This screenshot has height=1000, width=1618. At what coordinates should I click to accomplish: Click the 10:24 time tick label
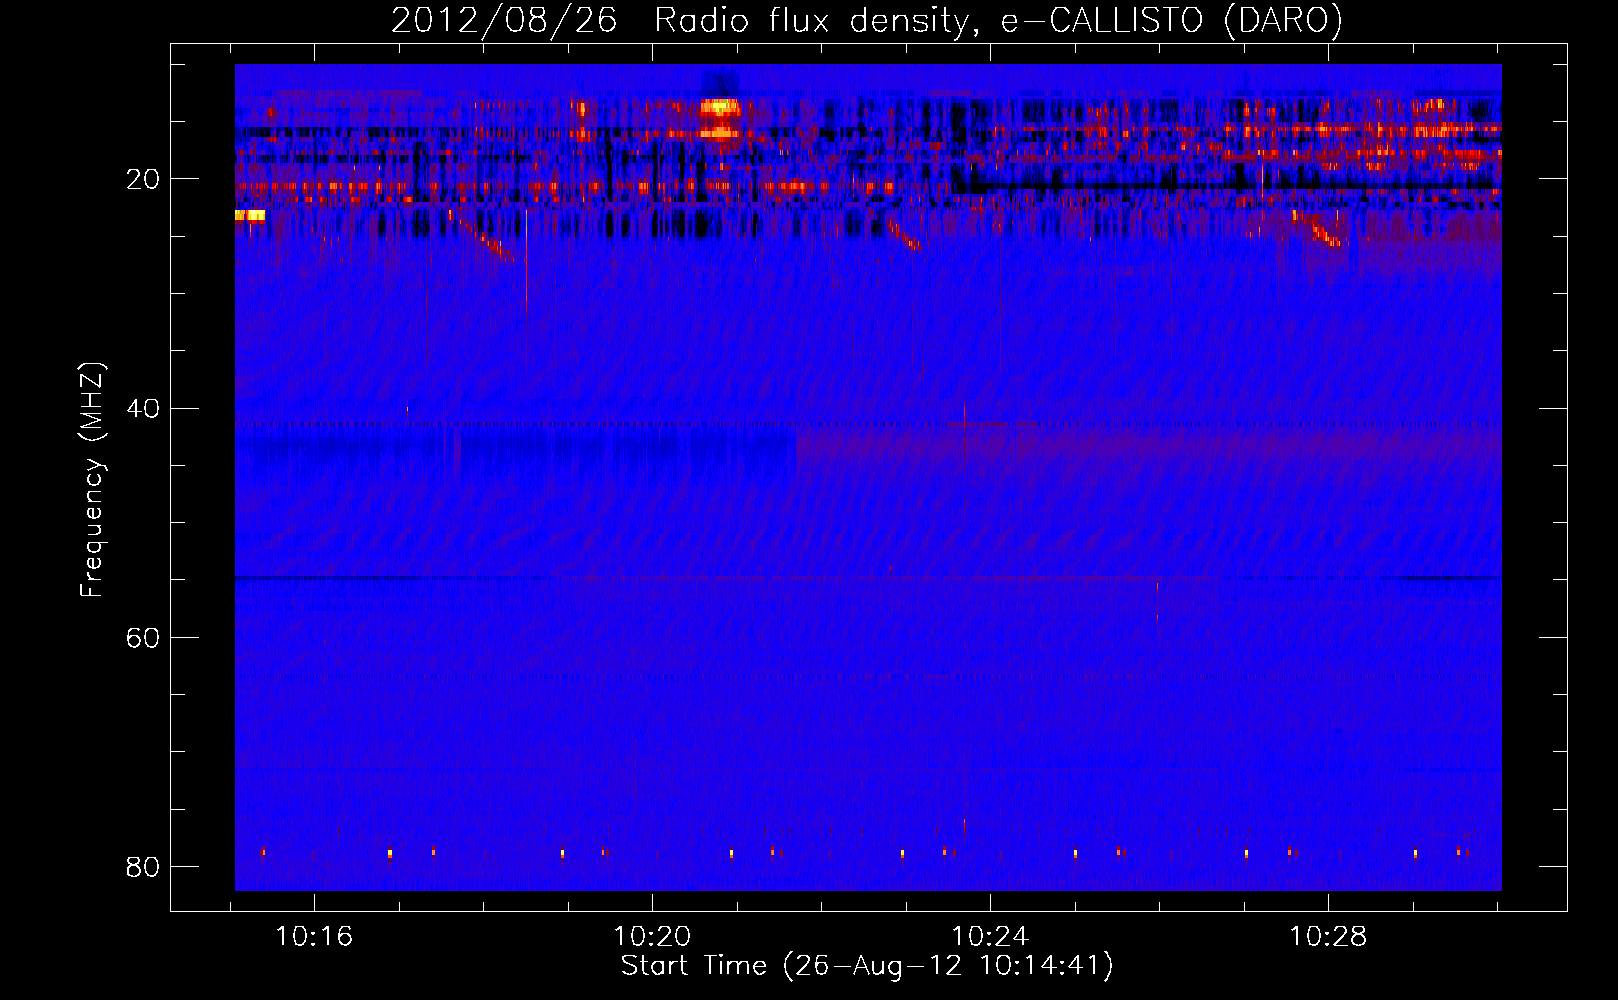click(x=990, y=937)
